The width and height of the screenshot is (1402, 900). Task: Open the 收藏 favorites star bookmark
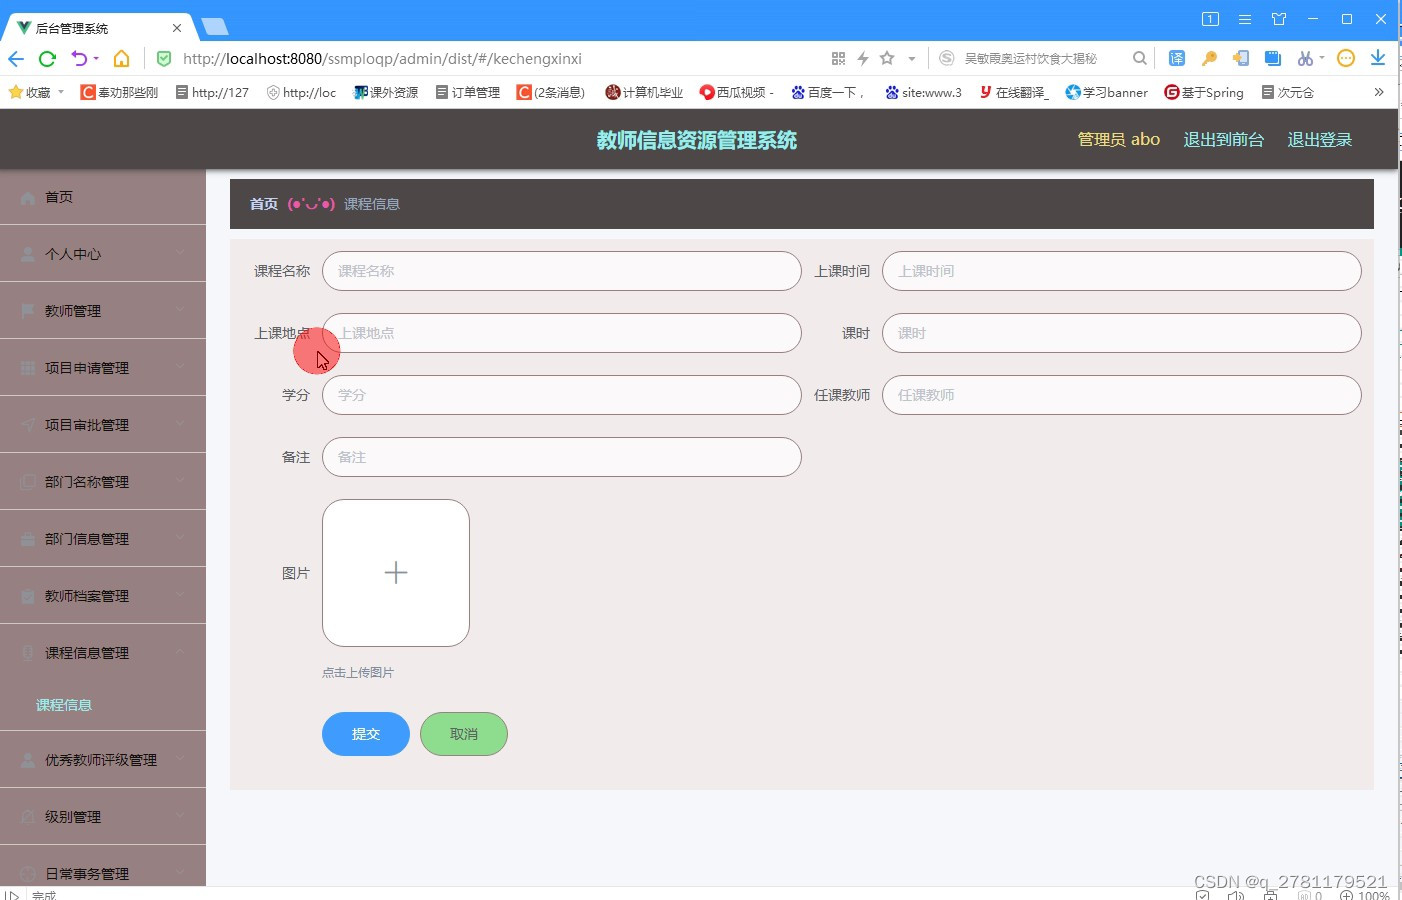[x=30, y=92]
